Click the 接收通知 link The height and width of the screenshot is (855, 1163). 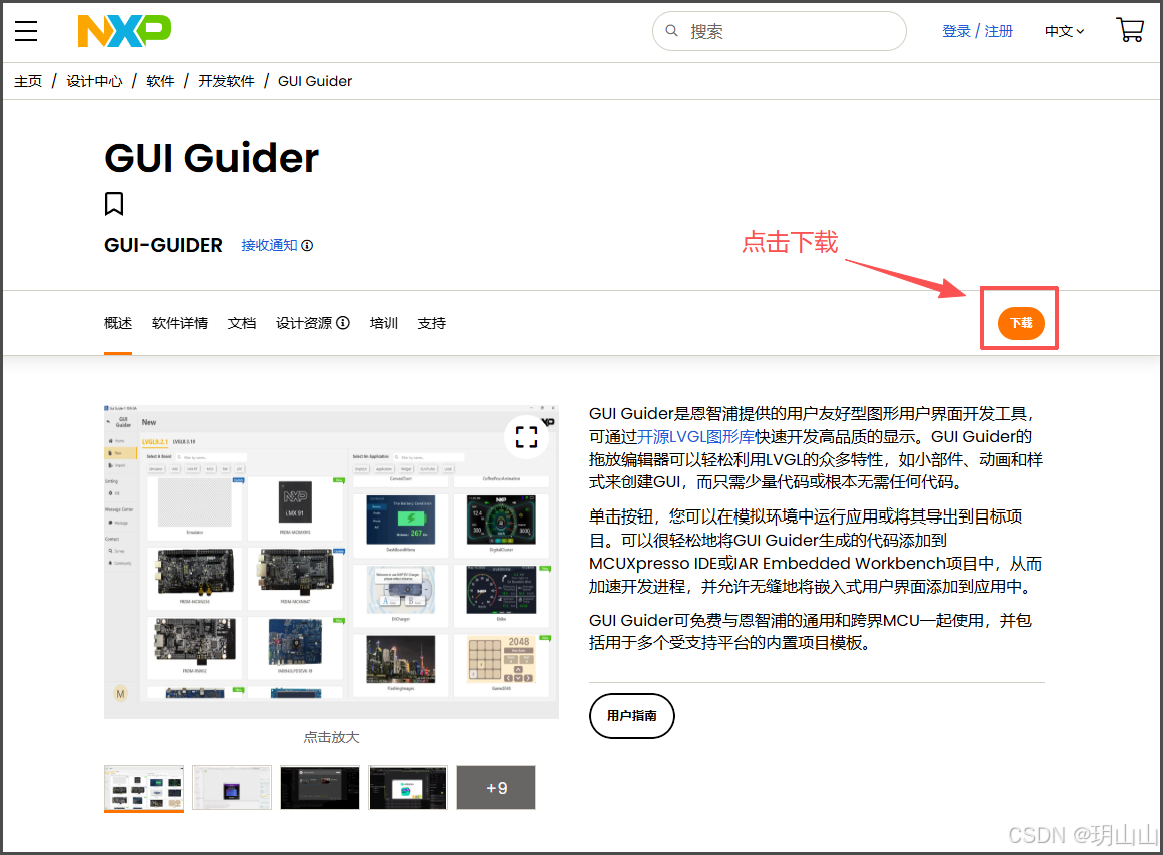point(269,245)
